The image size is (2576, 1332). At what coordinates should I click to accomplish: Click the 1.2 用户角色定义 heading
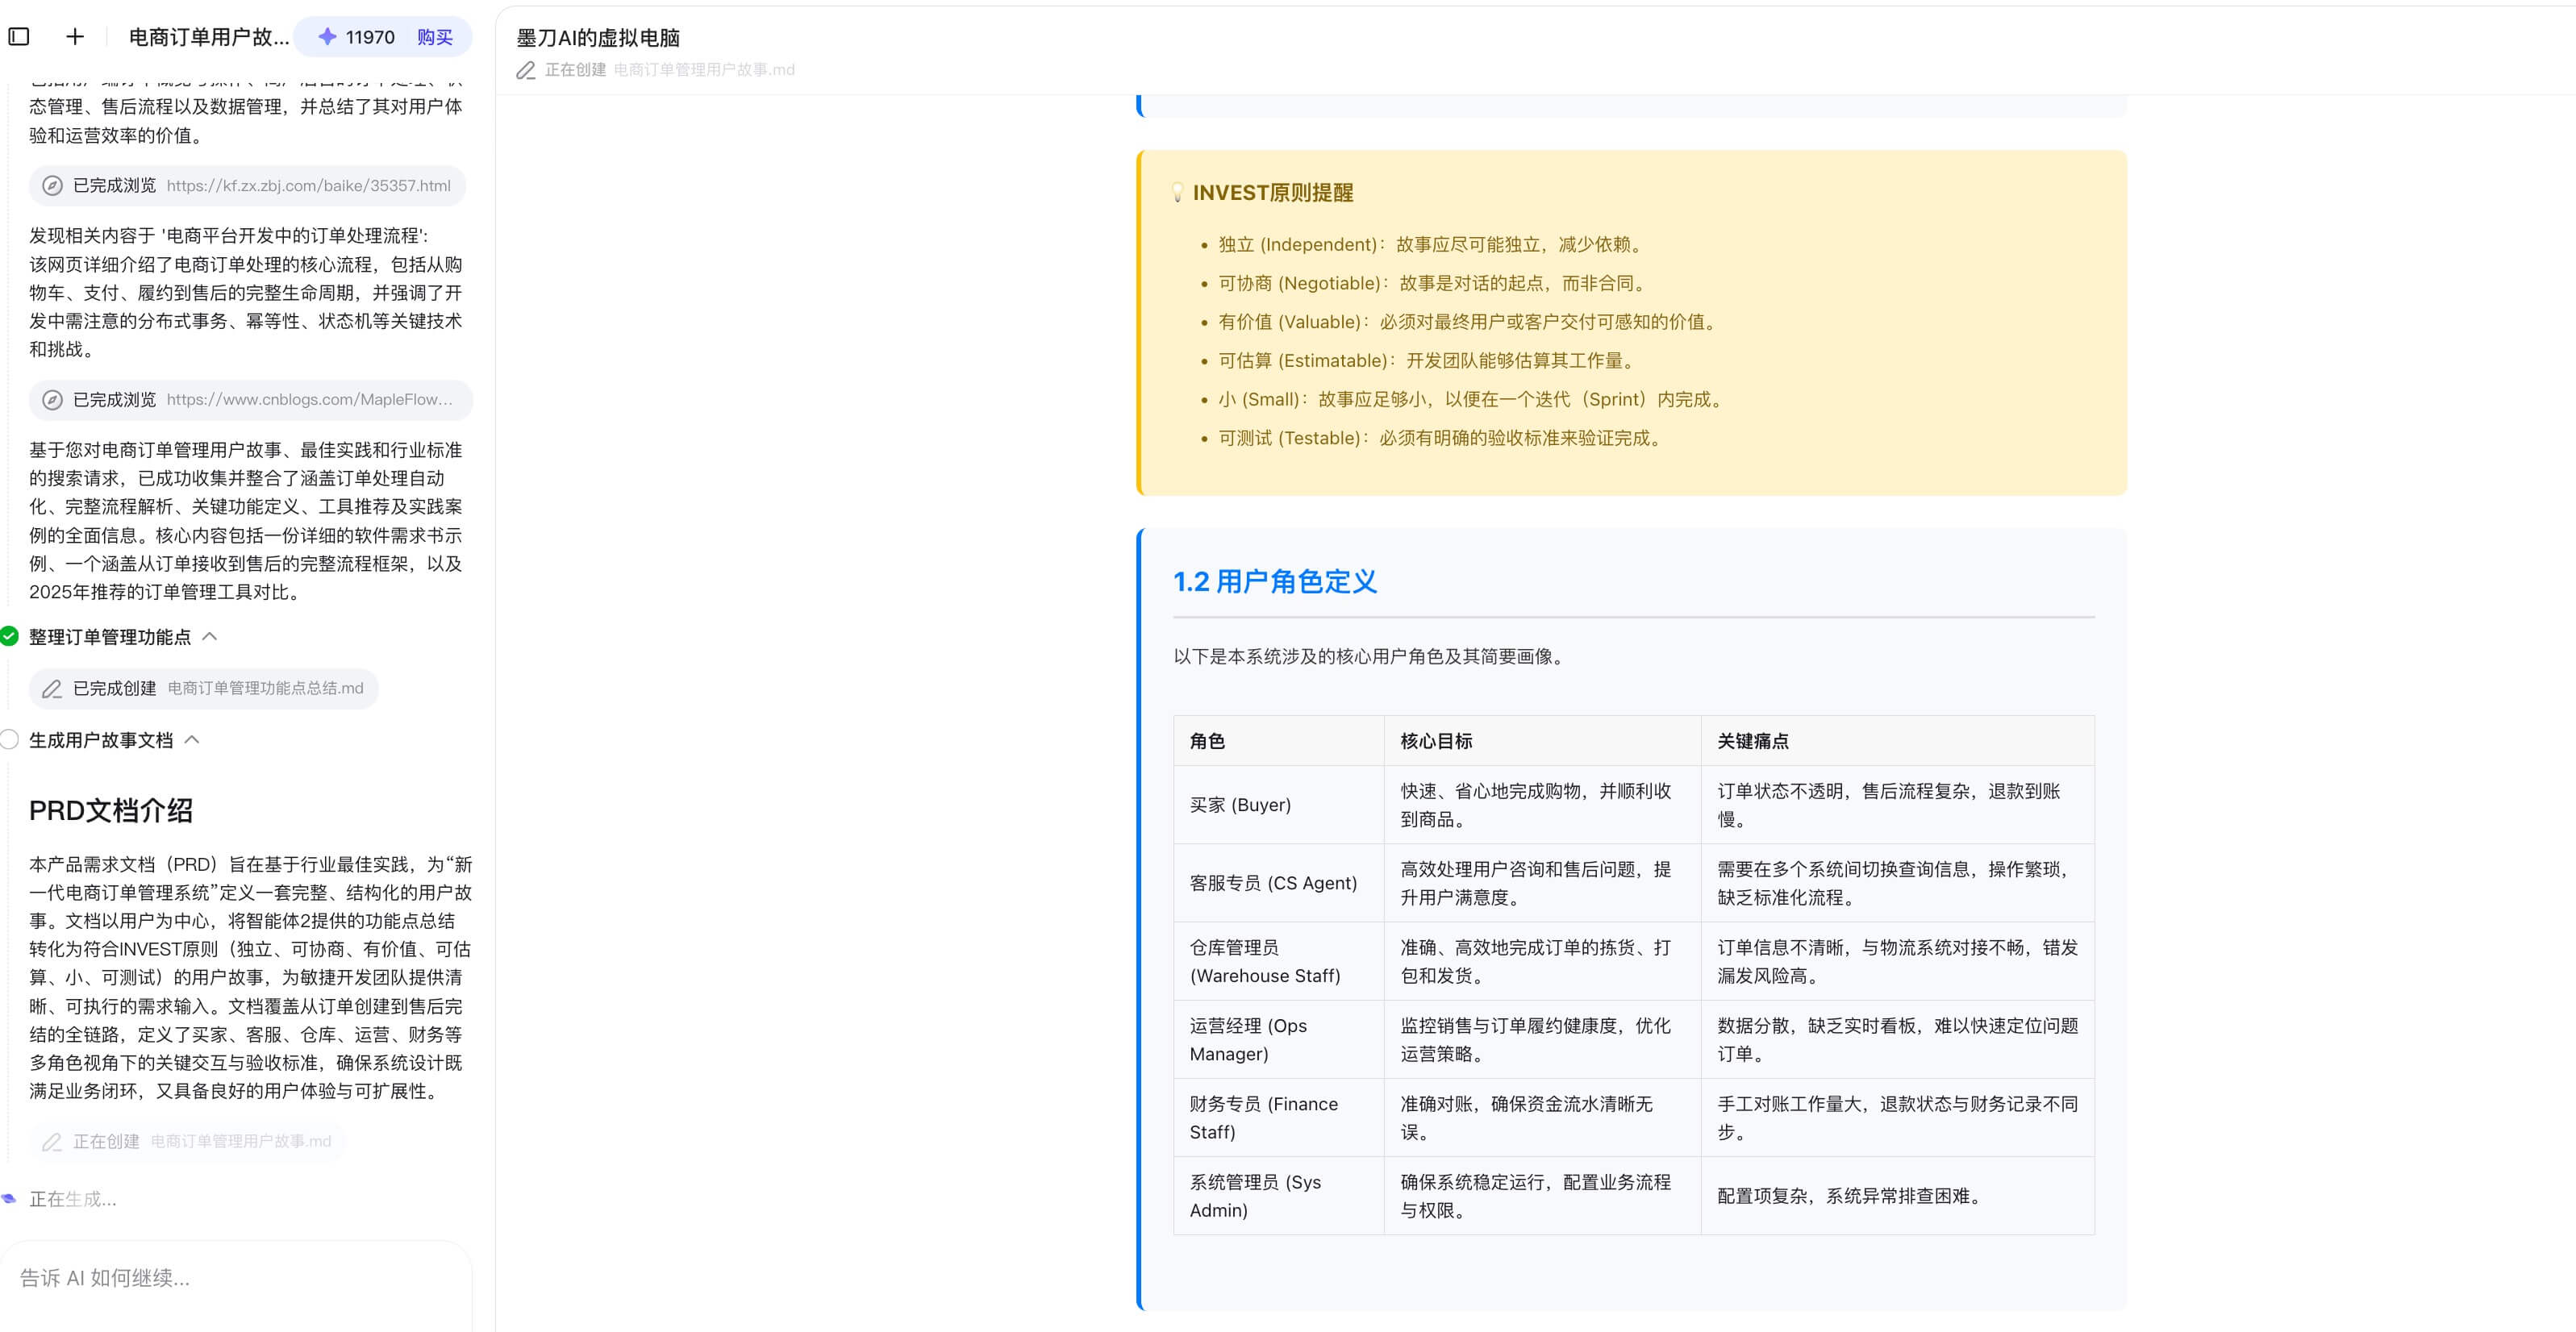1274,581
